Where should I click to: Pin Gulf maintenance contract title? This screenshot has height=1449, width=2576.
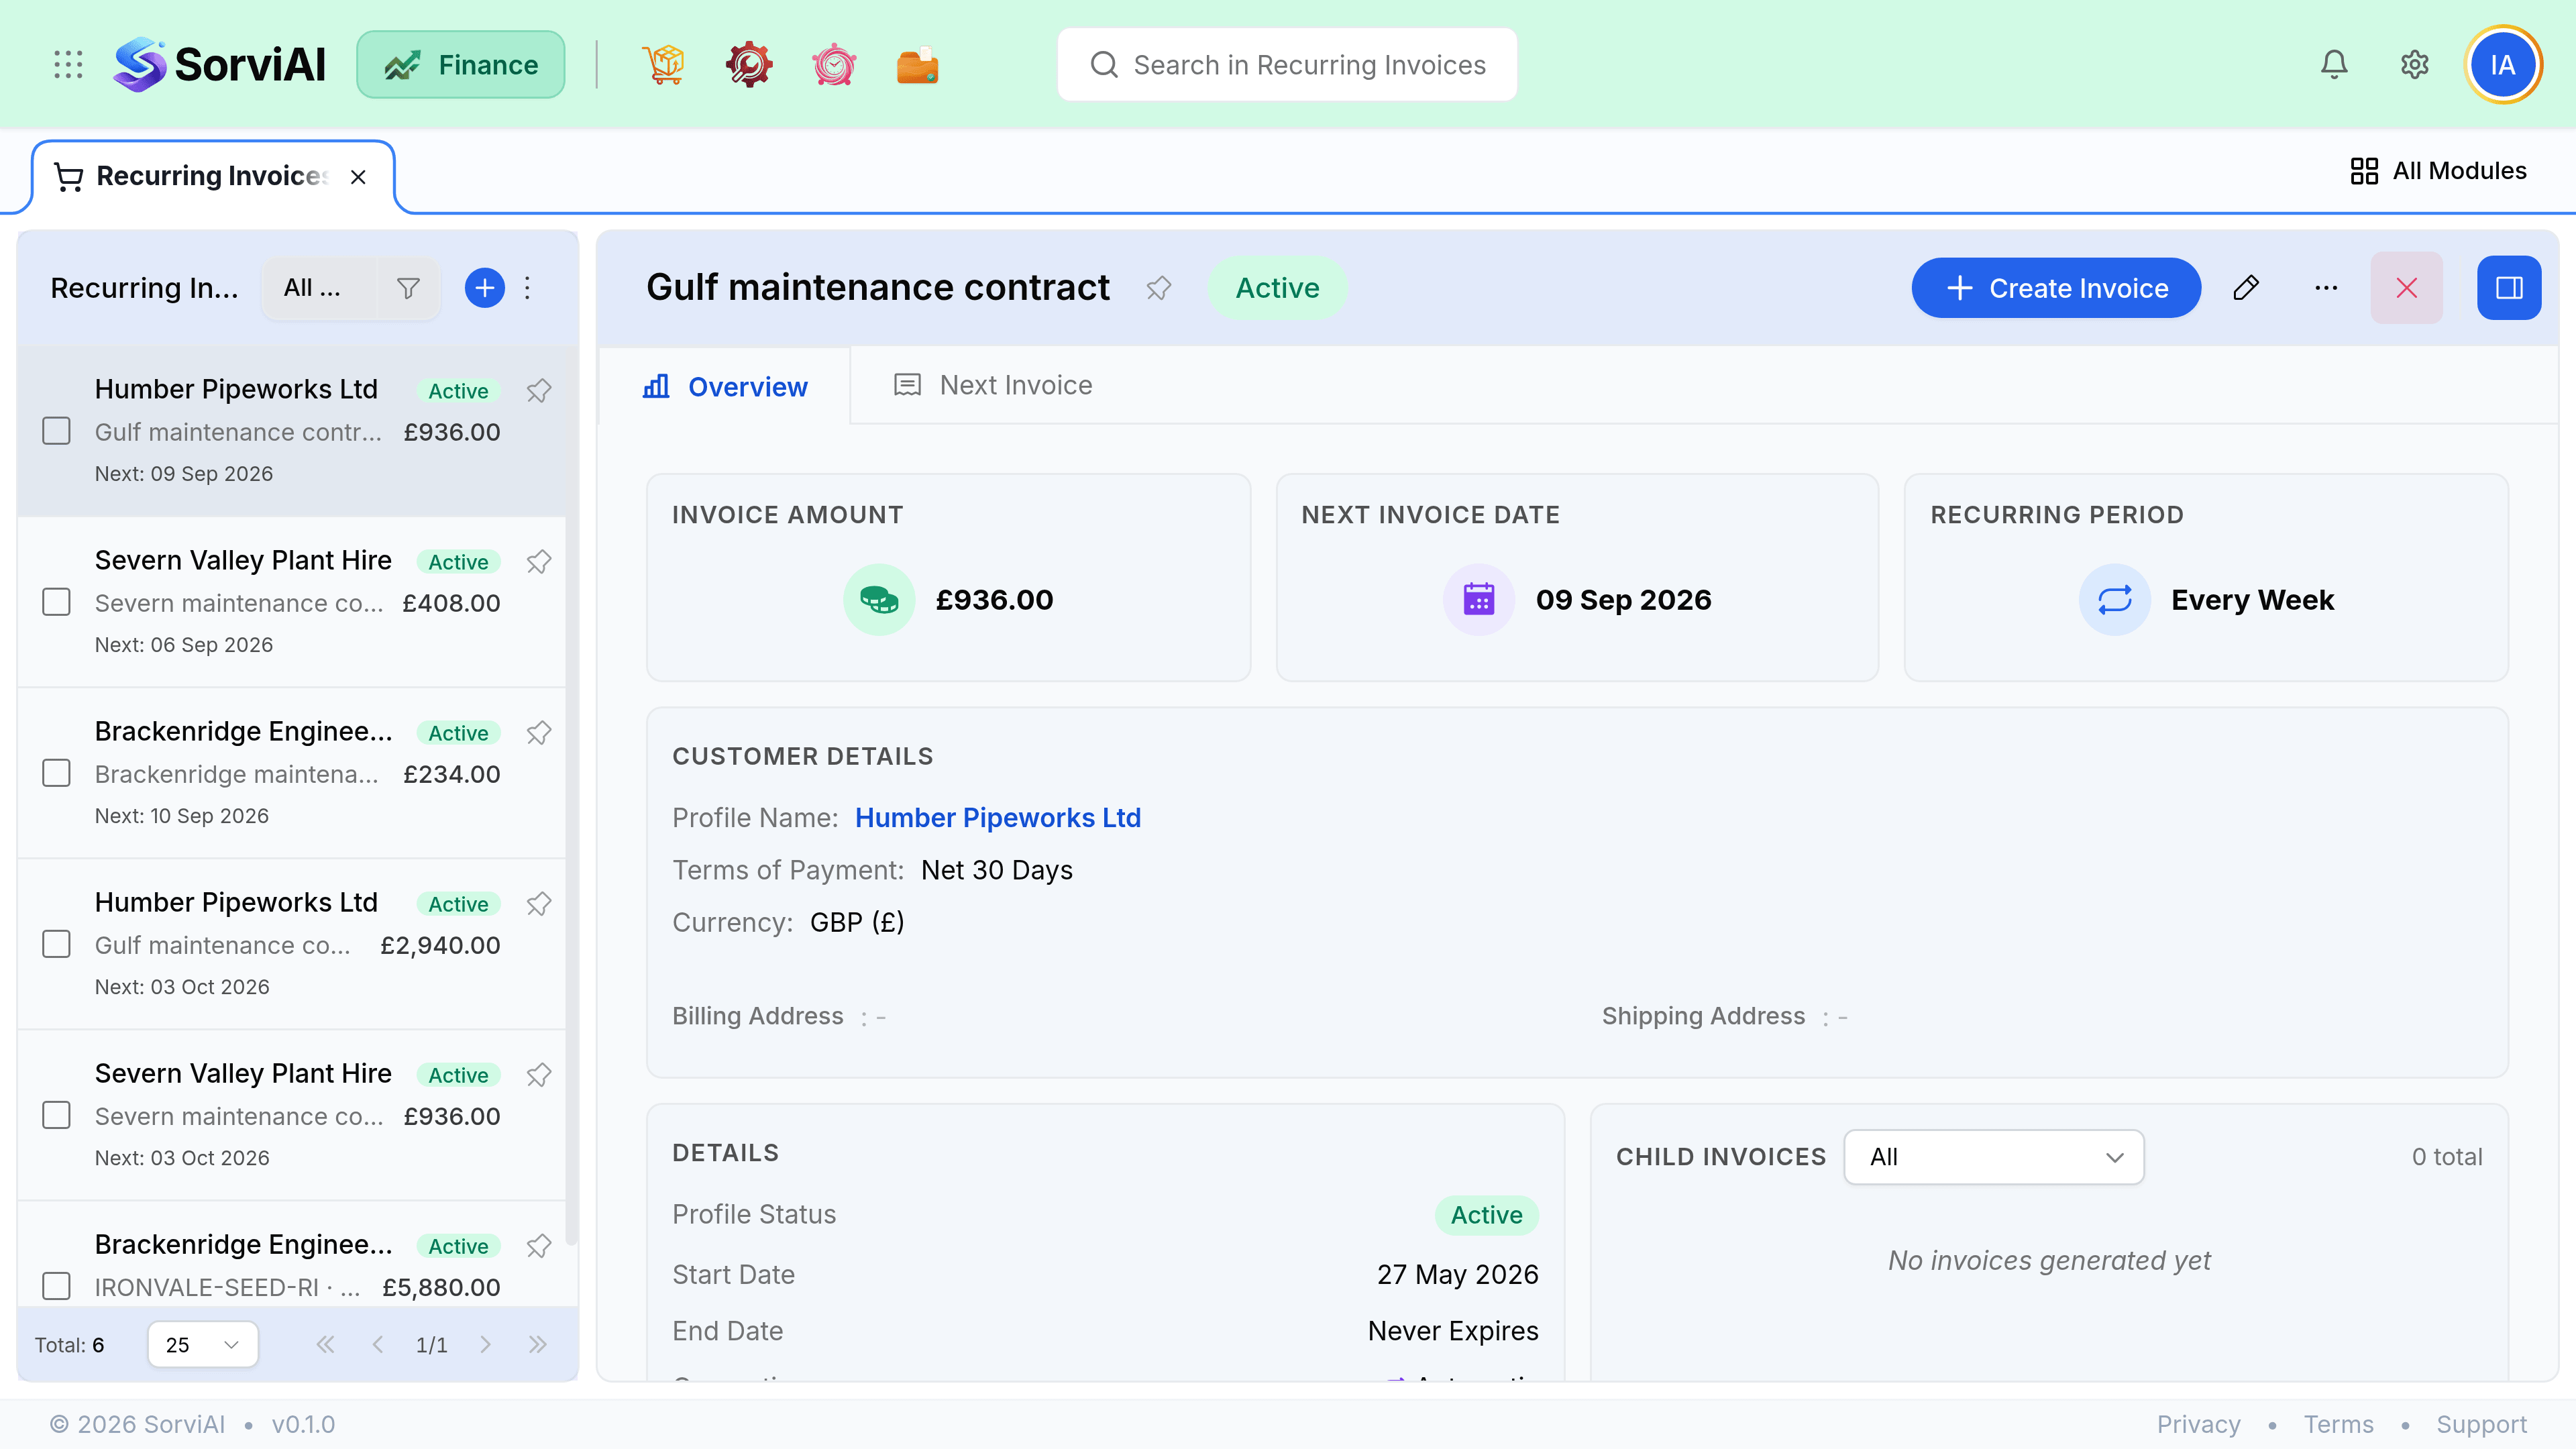point(1159,288)
